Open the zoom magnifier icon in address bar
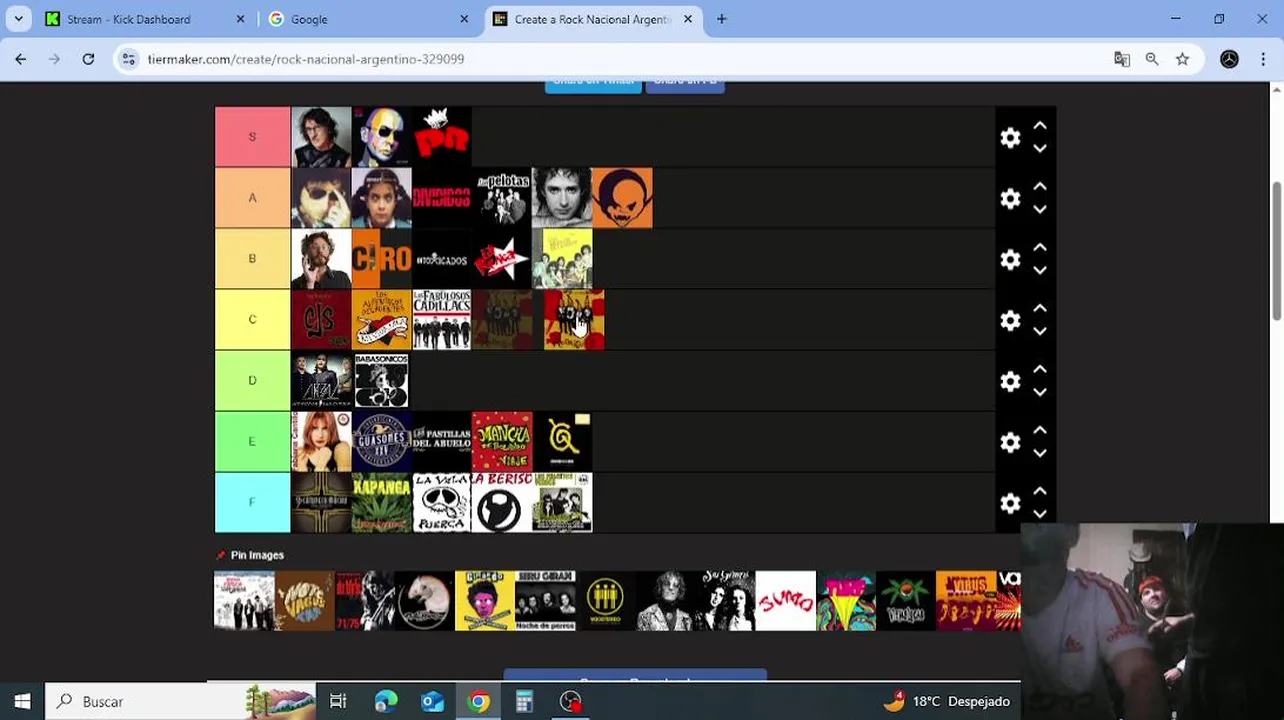Screen dimensions: 1284x720 click(1152, 59)
